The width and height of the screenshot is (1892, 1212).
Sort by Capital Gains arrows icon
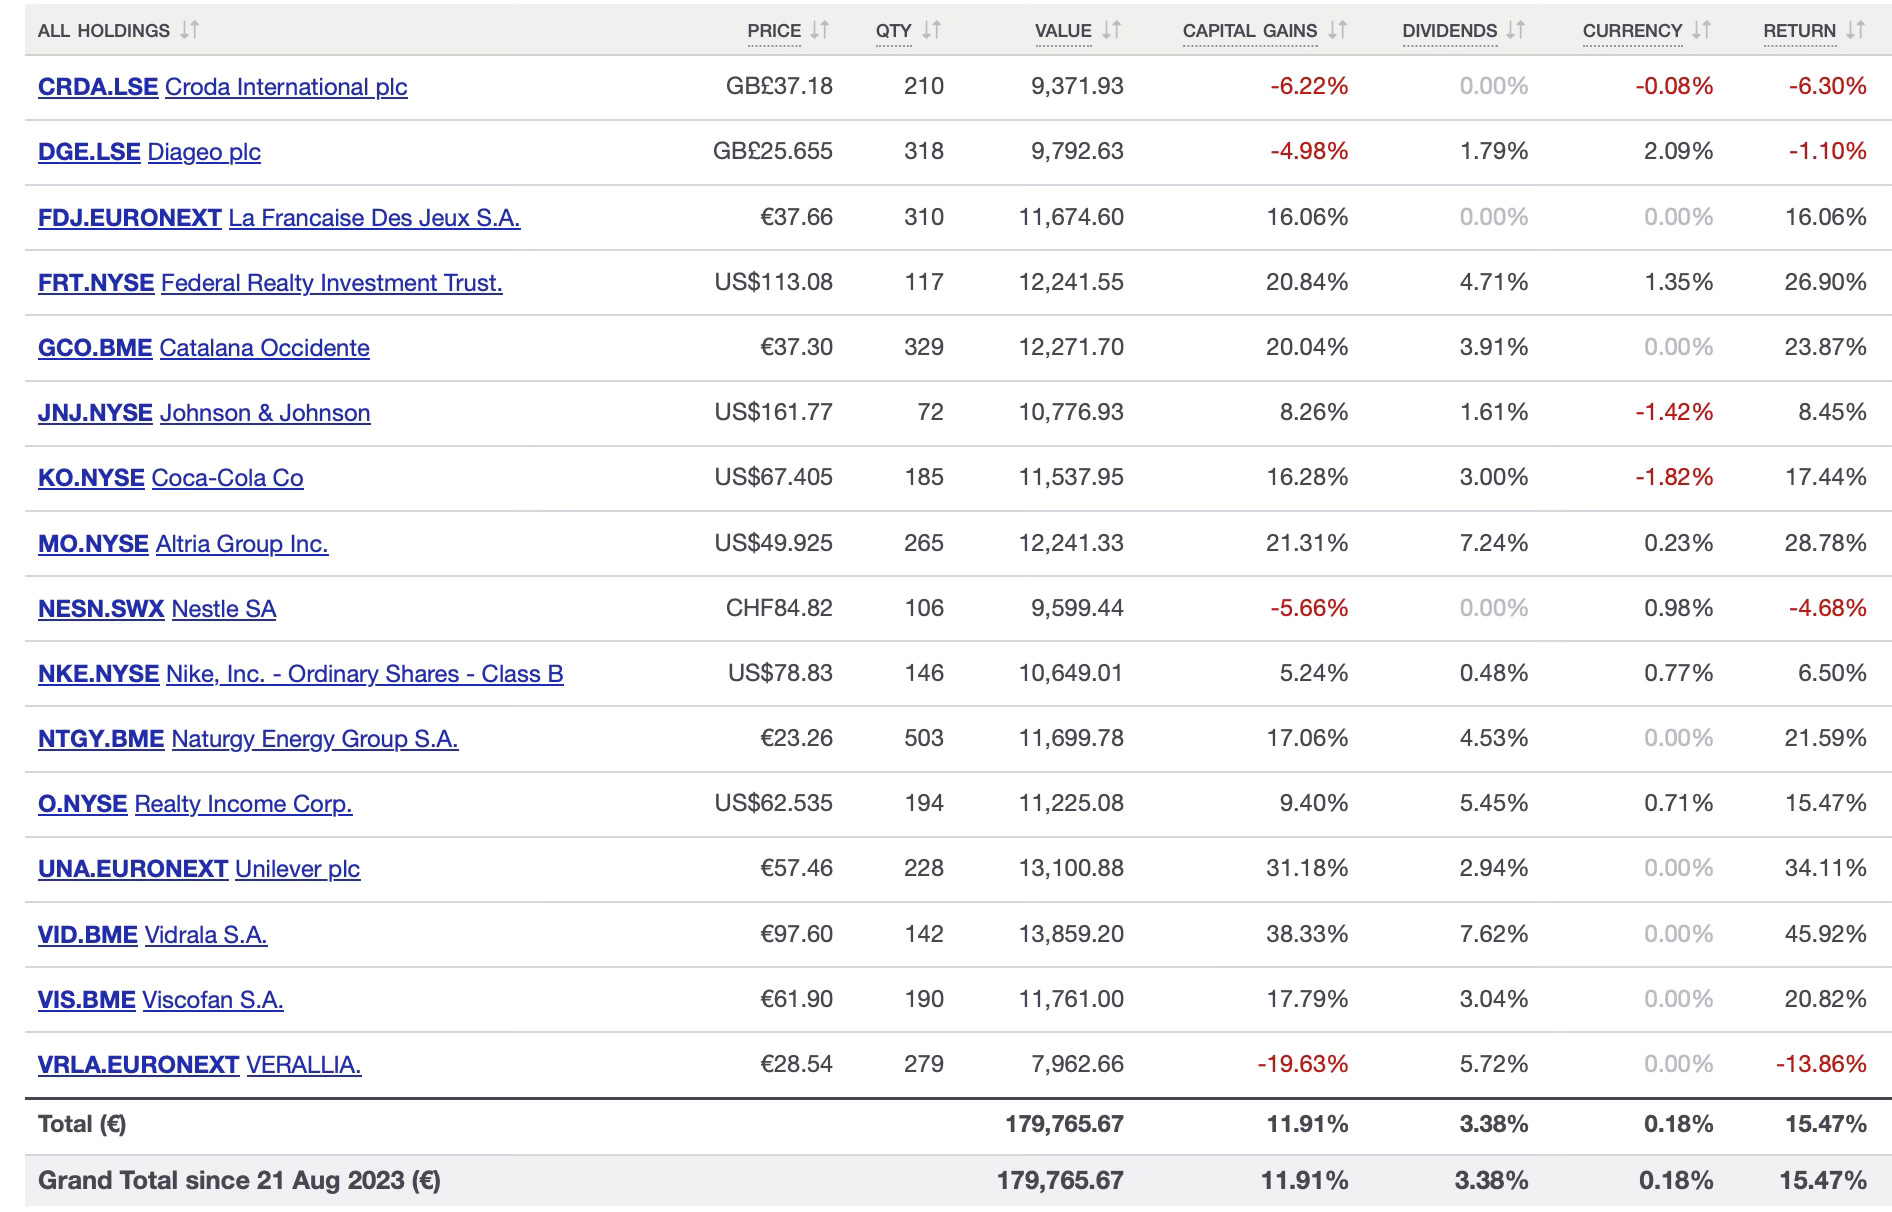point(1337,30)
